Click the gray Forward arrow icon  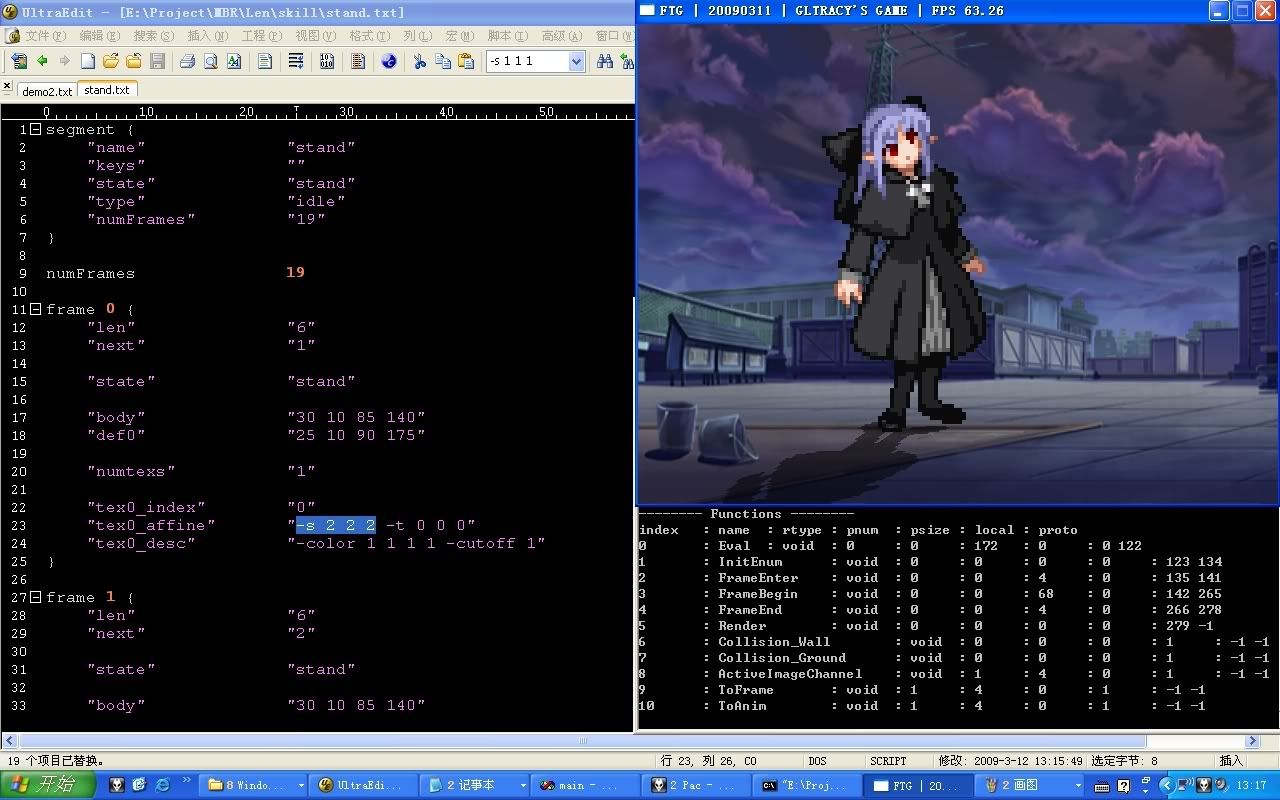point(64,61)
